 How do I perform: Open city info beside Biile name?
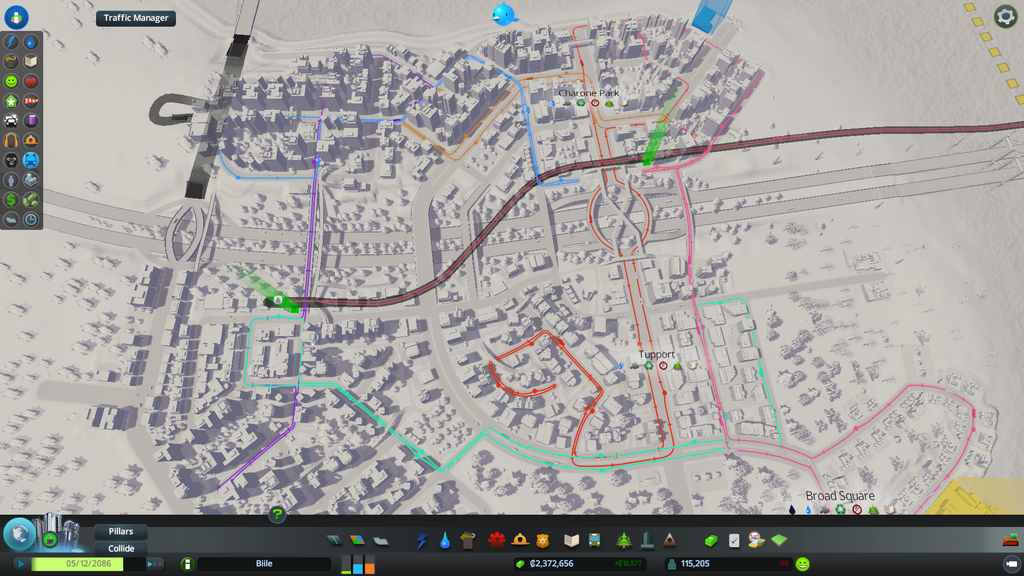pyautogui.click(x=187, y=564)
